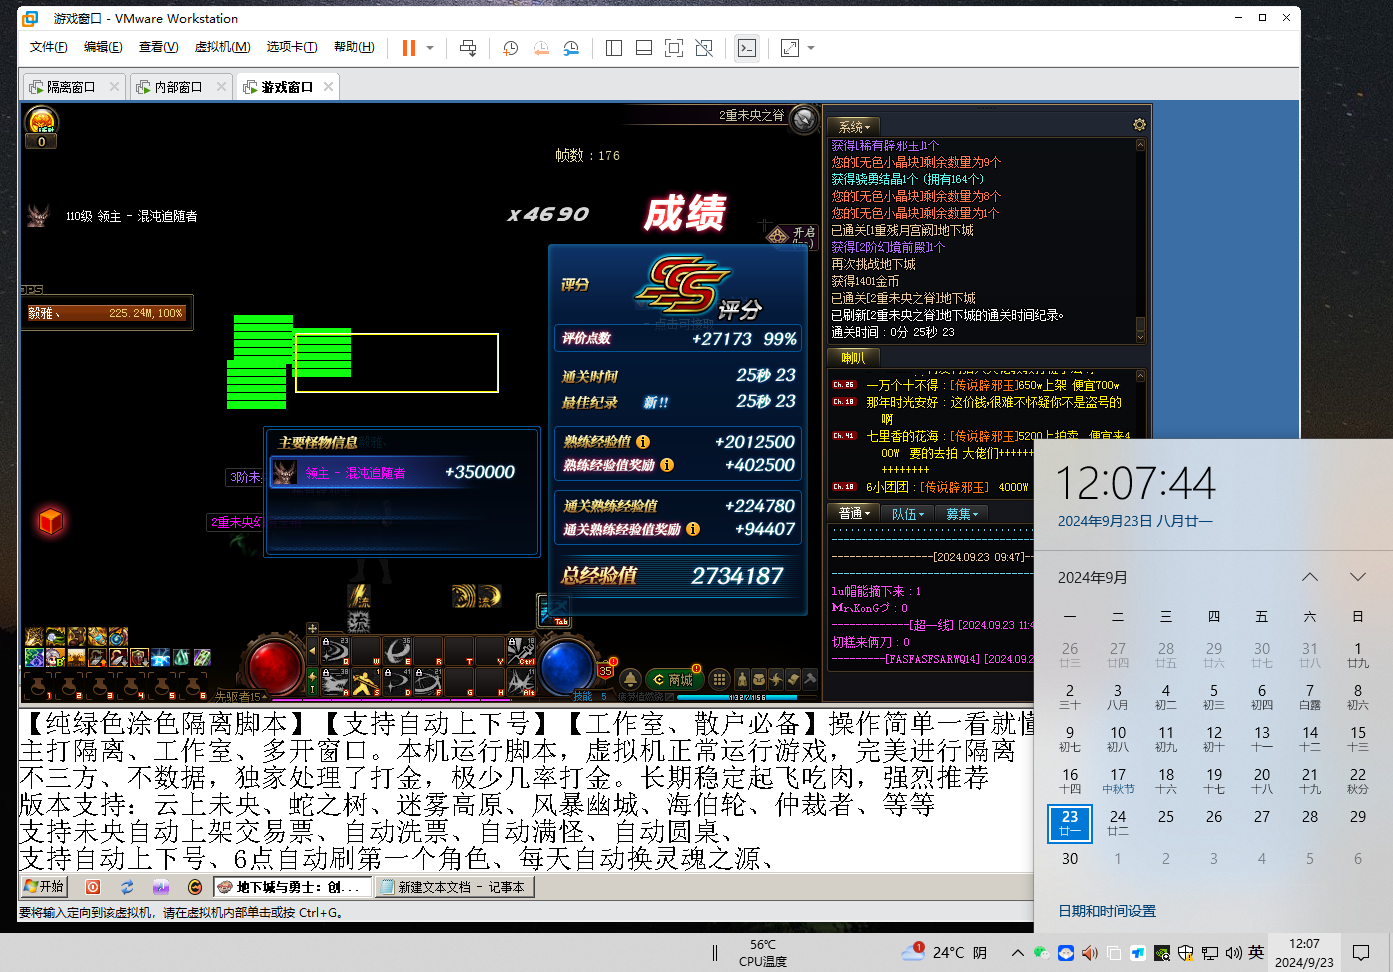
Task: Click the 开始 start button in guest
Action: (44, 886)
